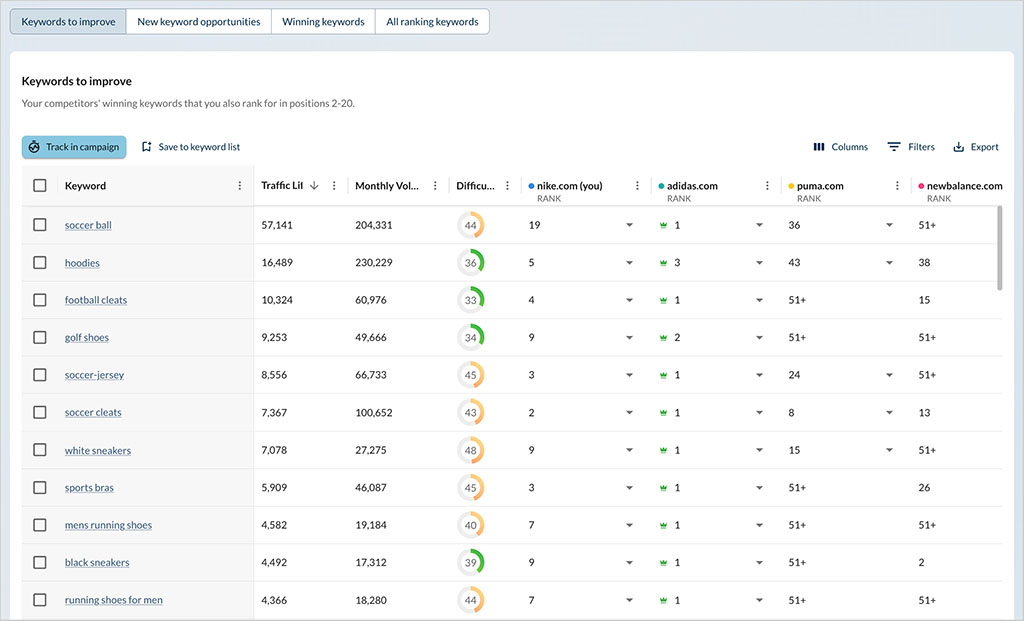Open Winning keywords tab
Screen dimensions: 1024x621
323,22
